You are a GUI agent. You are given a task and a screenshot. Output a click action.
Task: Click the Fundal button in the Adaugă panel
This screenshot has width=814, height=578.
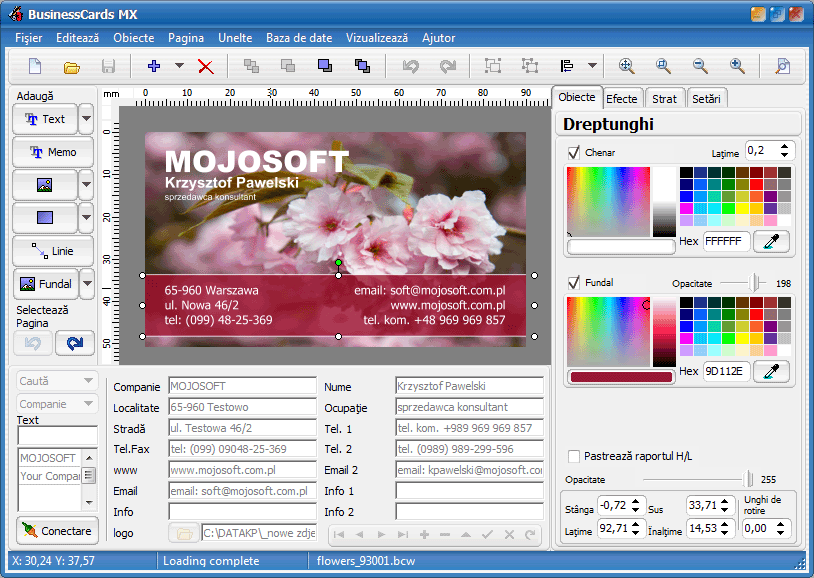point(46,284)
